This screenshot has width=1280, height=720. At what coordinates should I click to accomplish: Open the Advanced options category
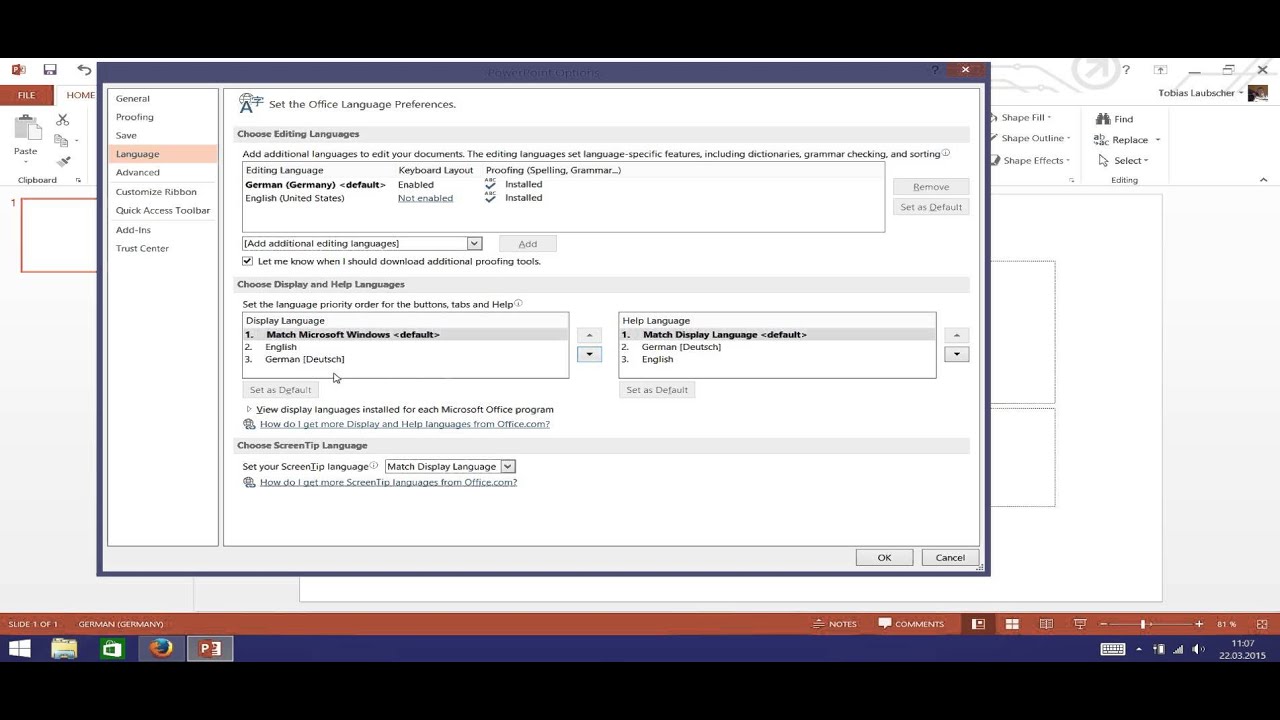pyautogui.click(x=162, y=172)
